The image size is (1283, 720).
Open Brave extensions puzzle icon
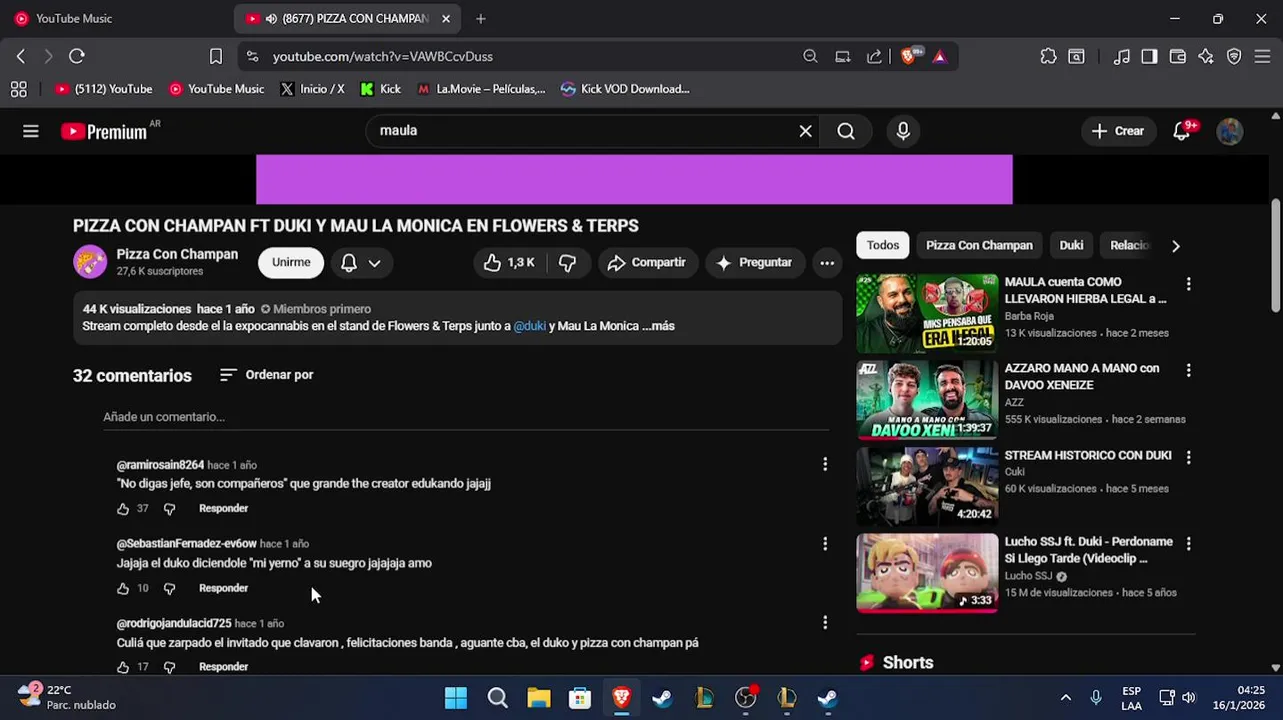tap(1048, 56)
